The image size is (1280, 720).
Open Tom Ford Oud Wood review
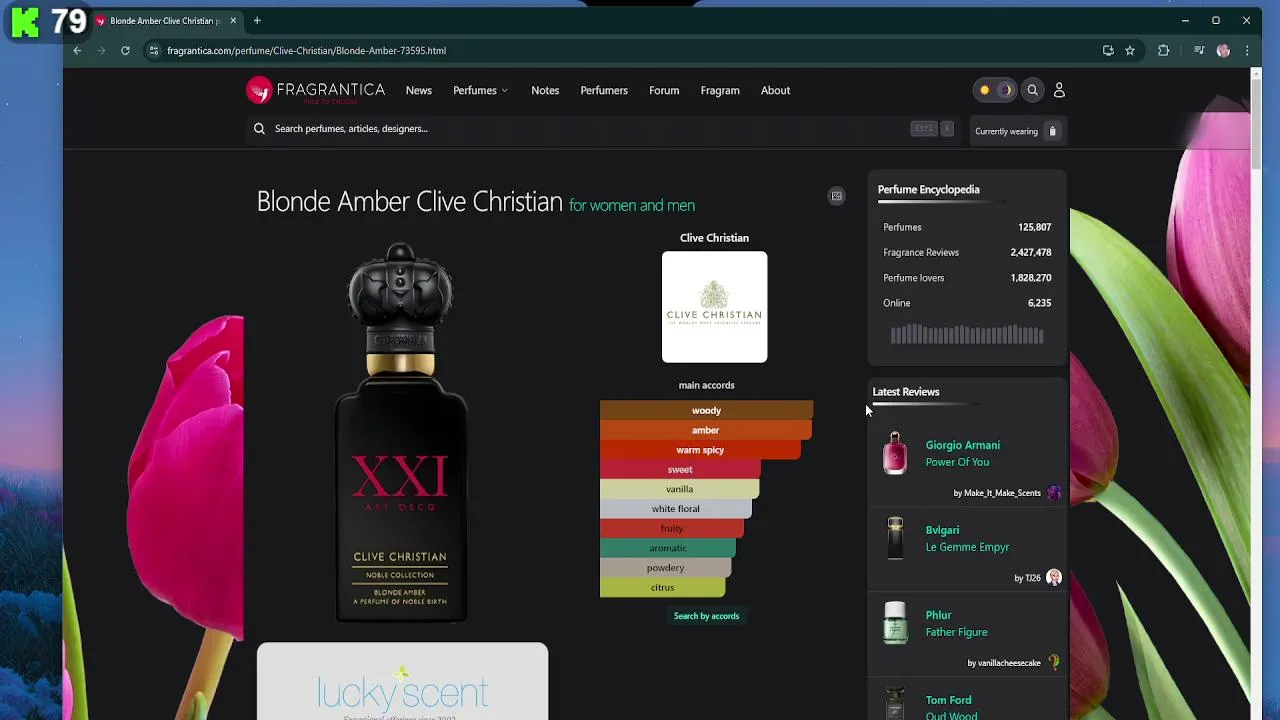pos(951,708)
